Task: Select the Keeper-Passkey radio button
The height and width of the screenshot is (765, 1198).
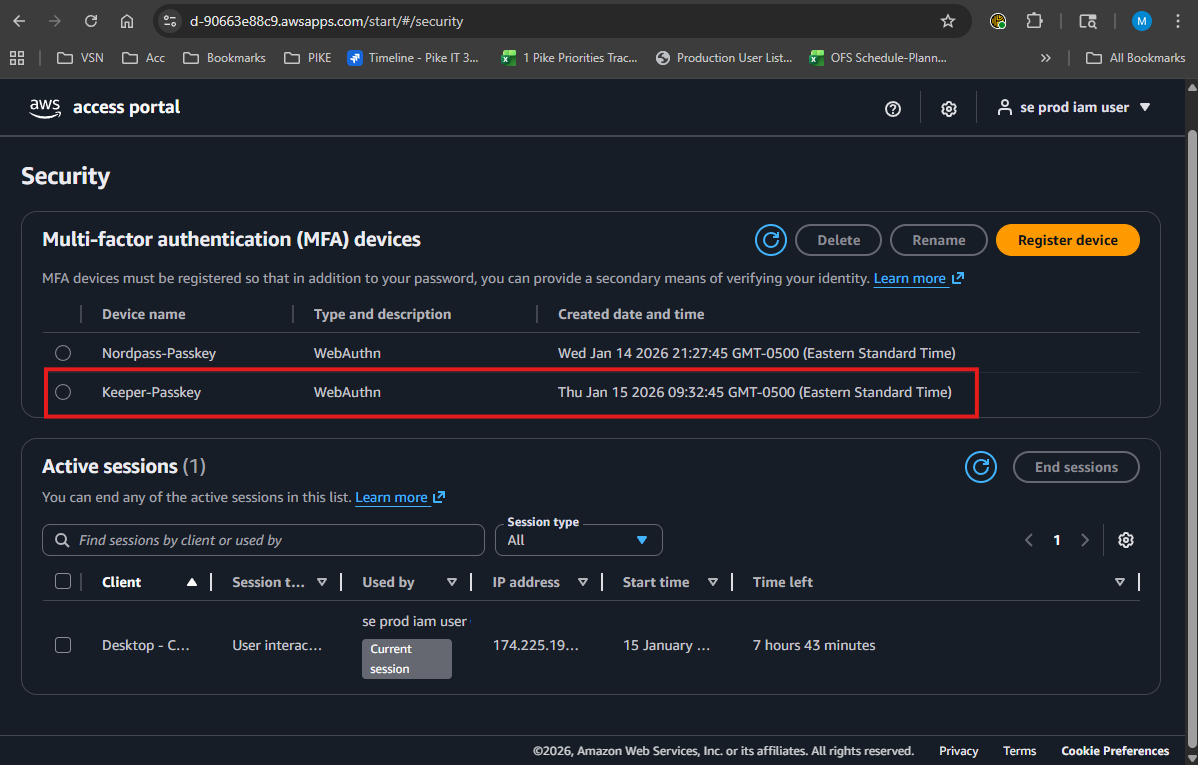Action: [x=63, y=392]
